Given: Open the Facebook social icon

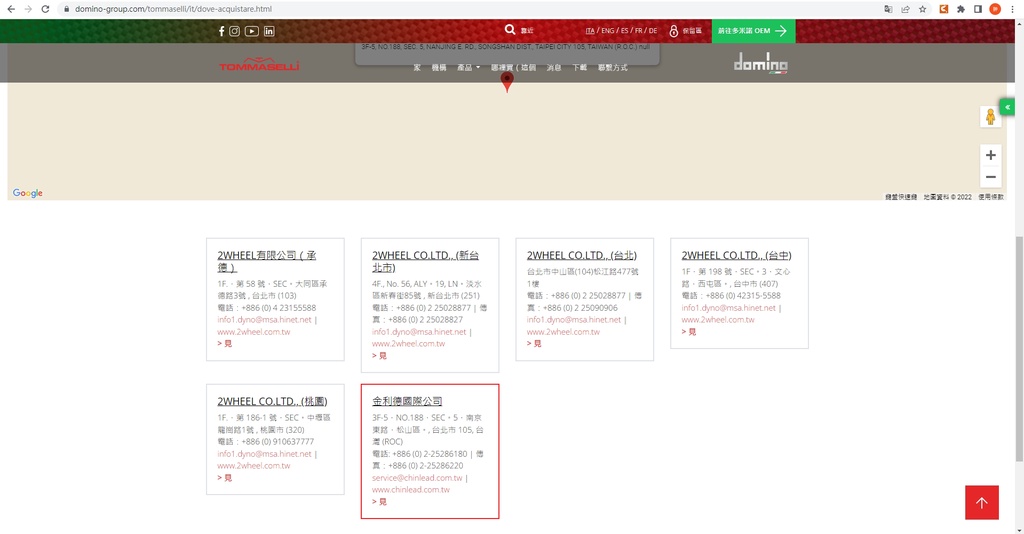Looking at the screenshot, I should [221, 31].
